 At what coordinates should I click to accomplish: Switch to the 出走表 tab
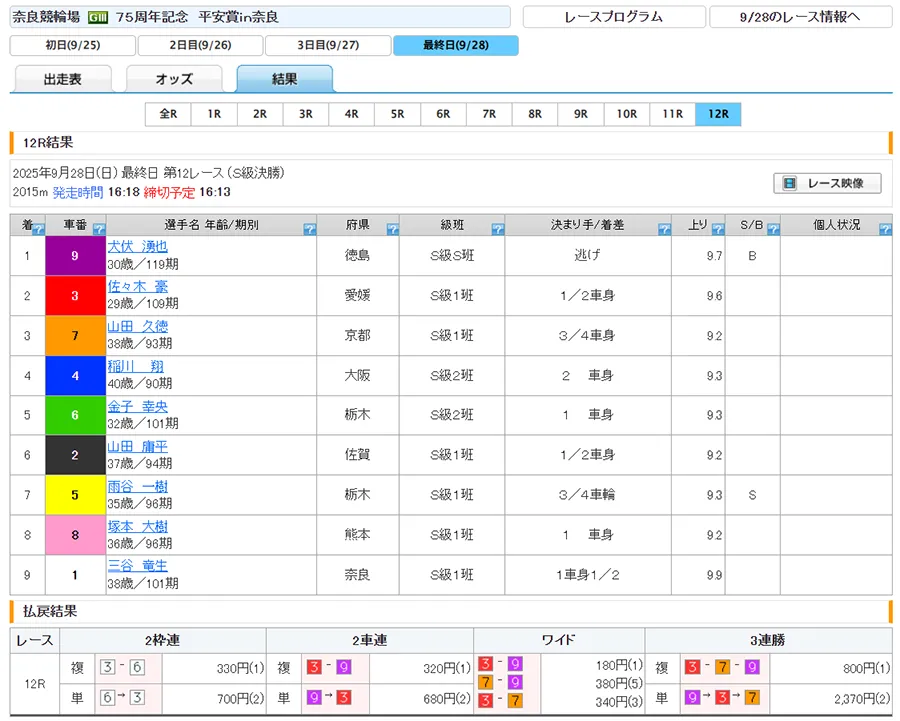(x=63, y=79)
